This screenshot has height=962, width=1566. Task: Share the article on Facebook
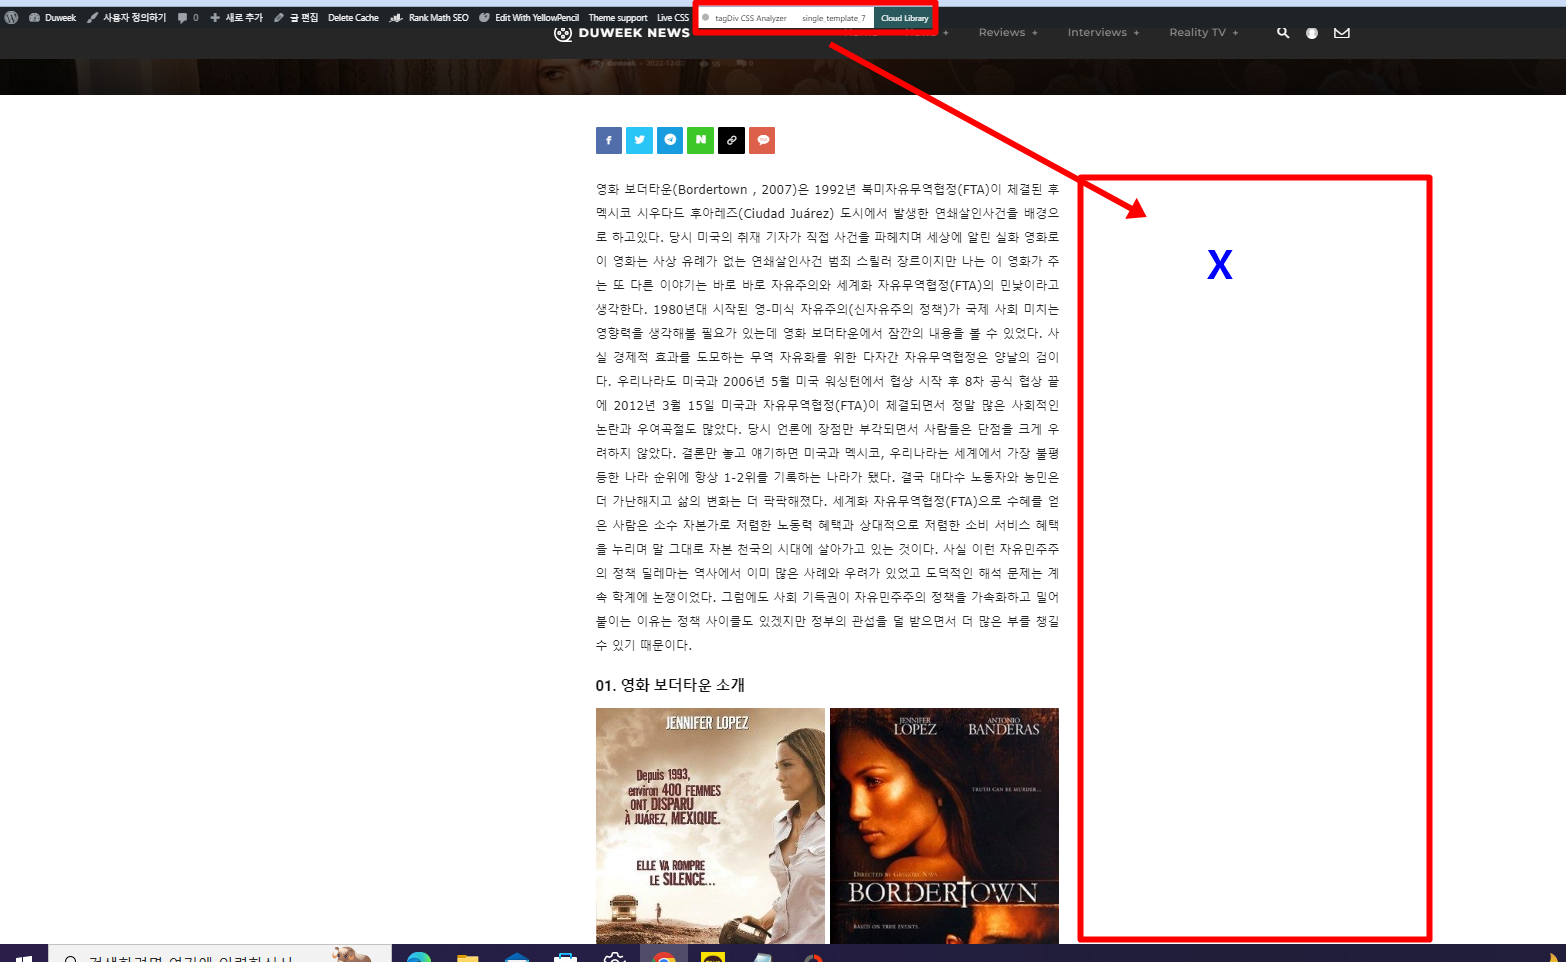[x=609, y=140]
